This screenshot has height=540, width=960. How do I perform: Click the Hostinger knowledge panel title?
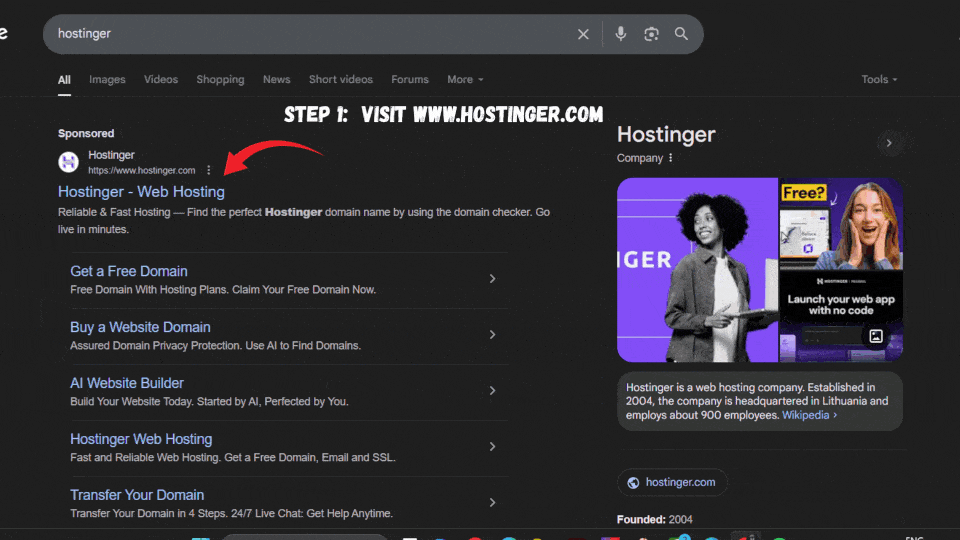(x=666, y=135)
